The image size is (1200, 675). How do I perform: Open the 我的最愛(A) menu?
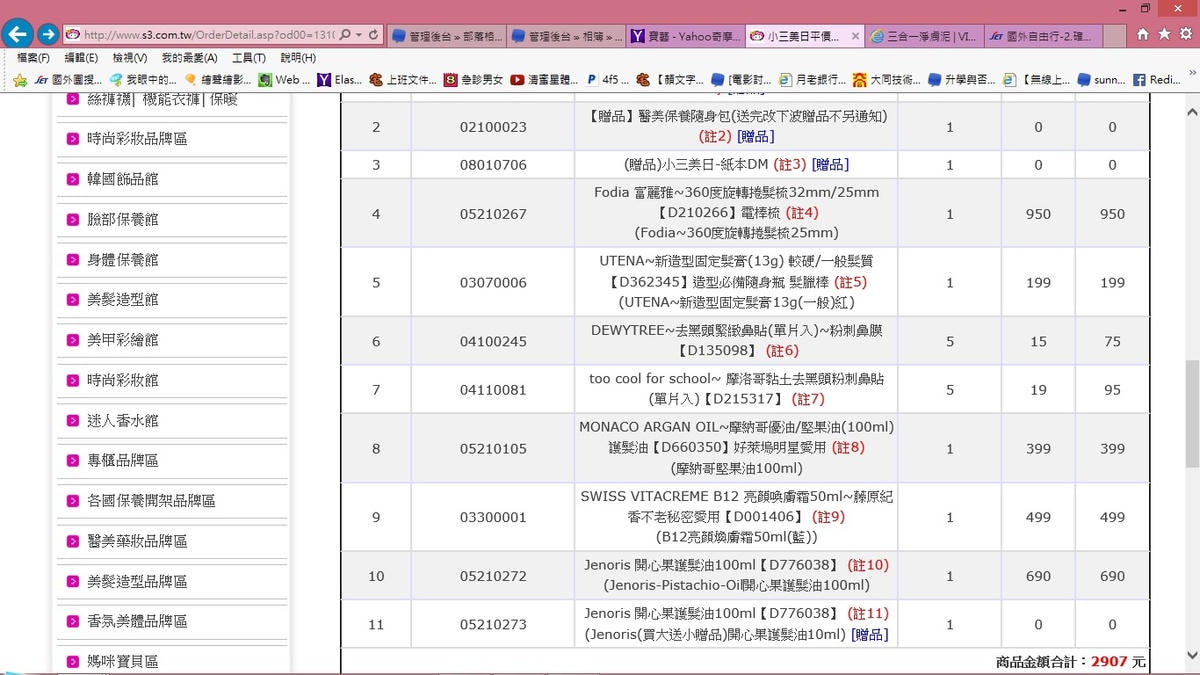[189, 58]
